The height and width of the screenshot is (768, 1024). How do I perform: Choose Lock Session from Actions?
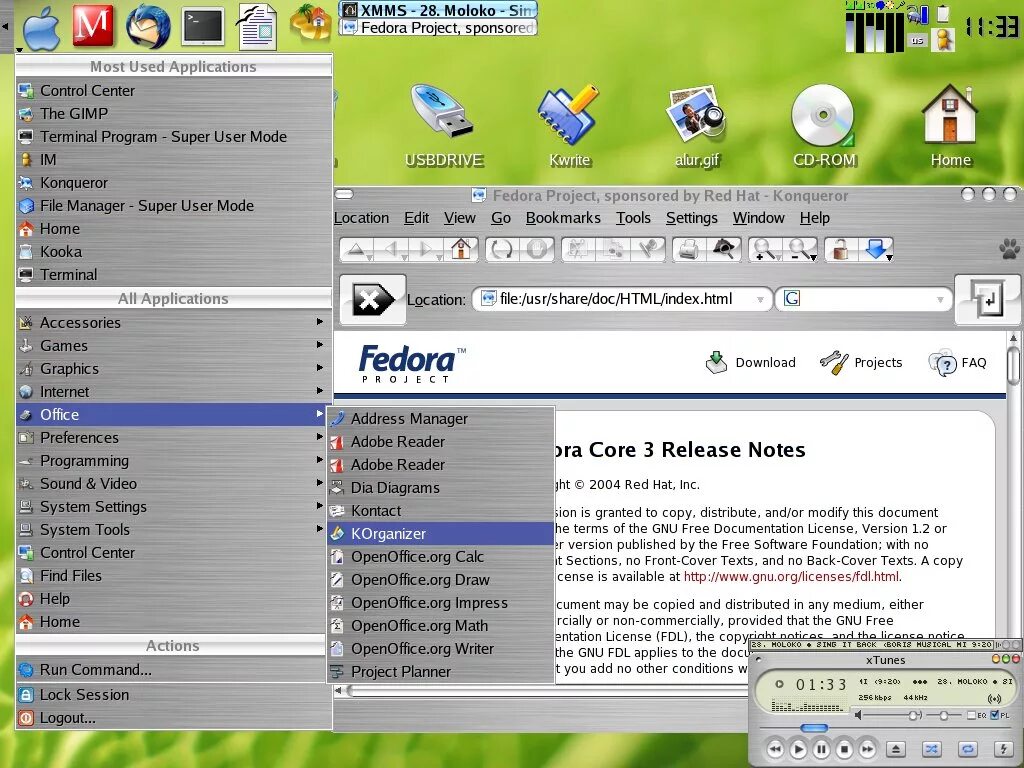click(173, 695)
